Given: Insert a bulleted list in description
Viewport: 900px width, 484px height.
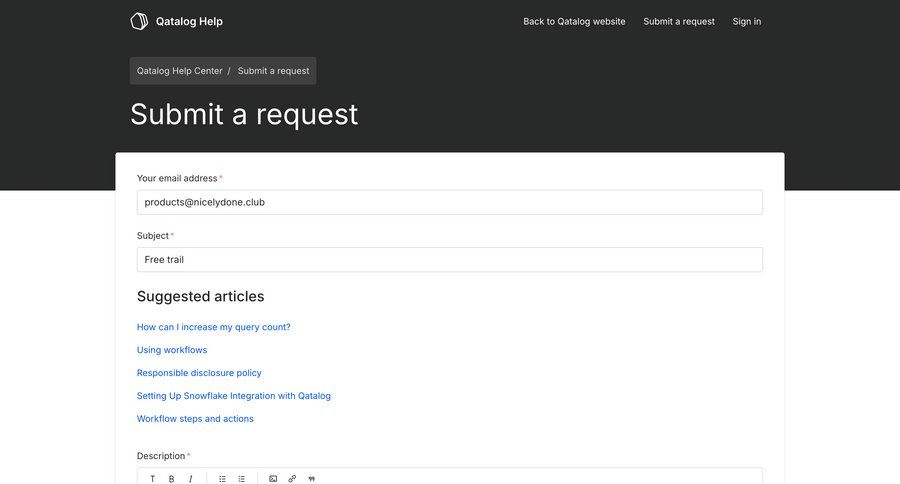Looking at the screenshot, I should (222, 478).
